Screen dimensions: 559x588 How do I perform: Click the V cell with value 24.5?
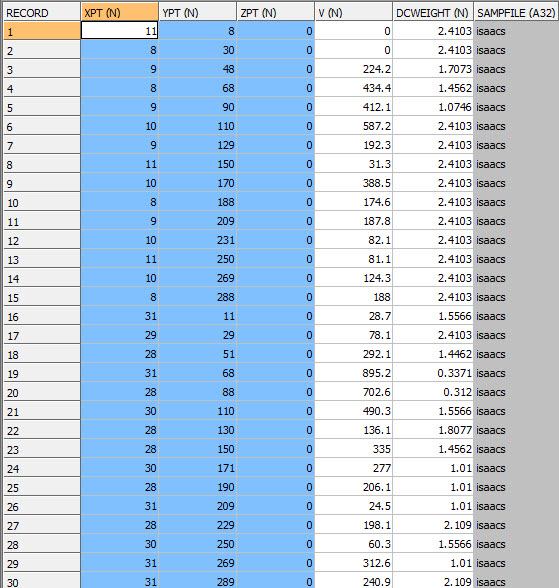pos(354,506)
